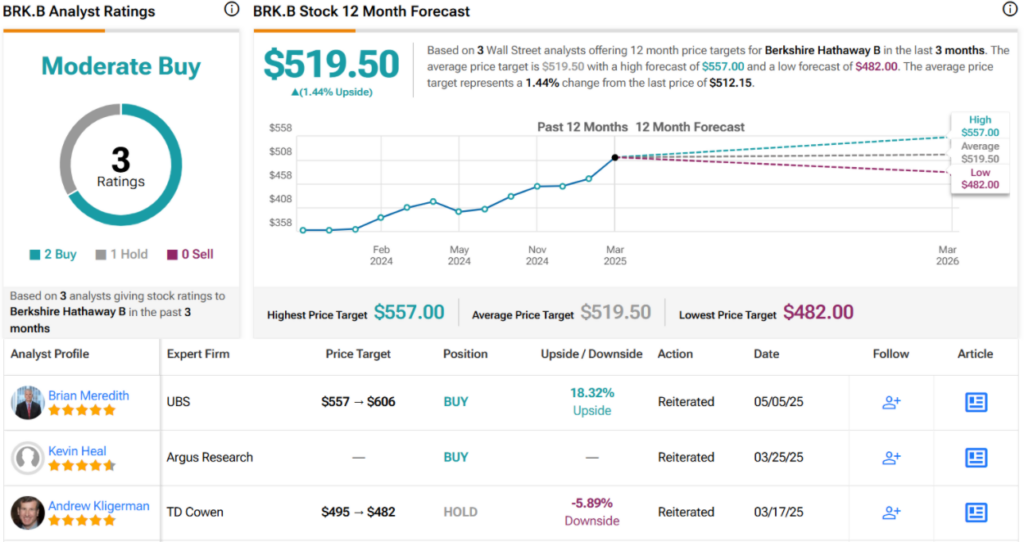Click the magenta 0 Sell legend swatch
1024x542 pixels.
click(x=172, y=255)
